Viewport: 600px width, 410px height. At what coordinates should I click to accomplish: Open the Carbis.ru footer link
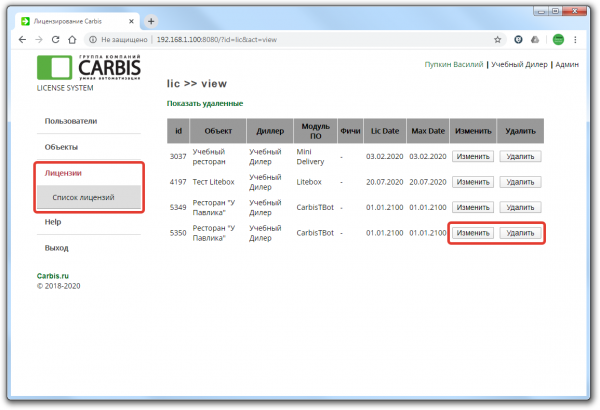pyautogui.click(x=55, y=274)
